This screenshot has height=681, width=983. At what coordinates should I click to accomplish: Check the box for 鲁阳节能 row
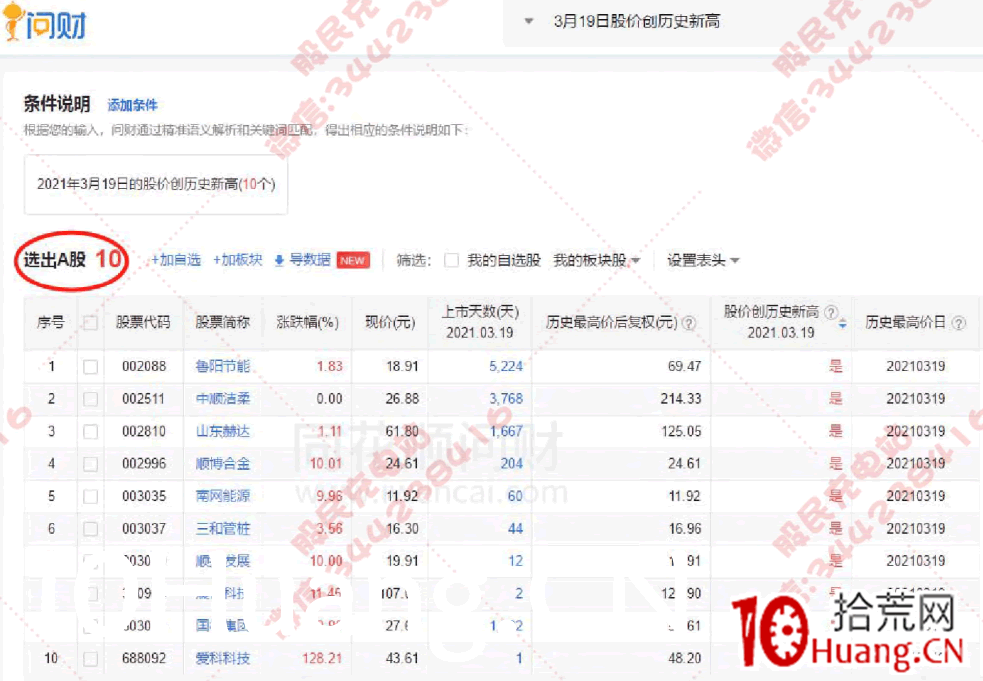pos(90,367)
